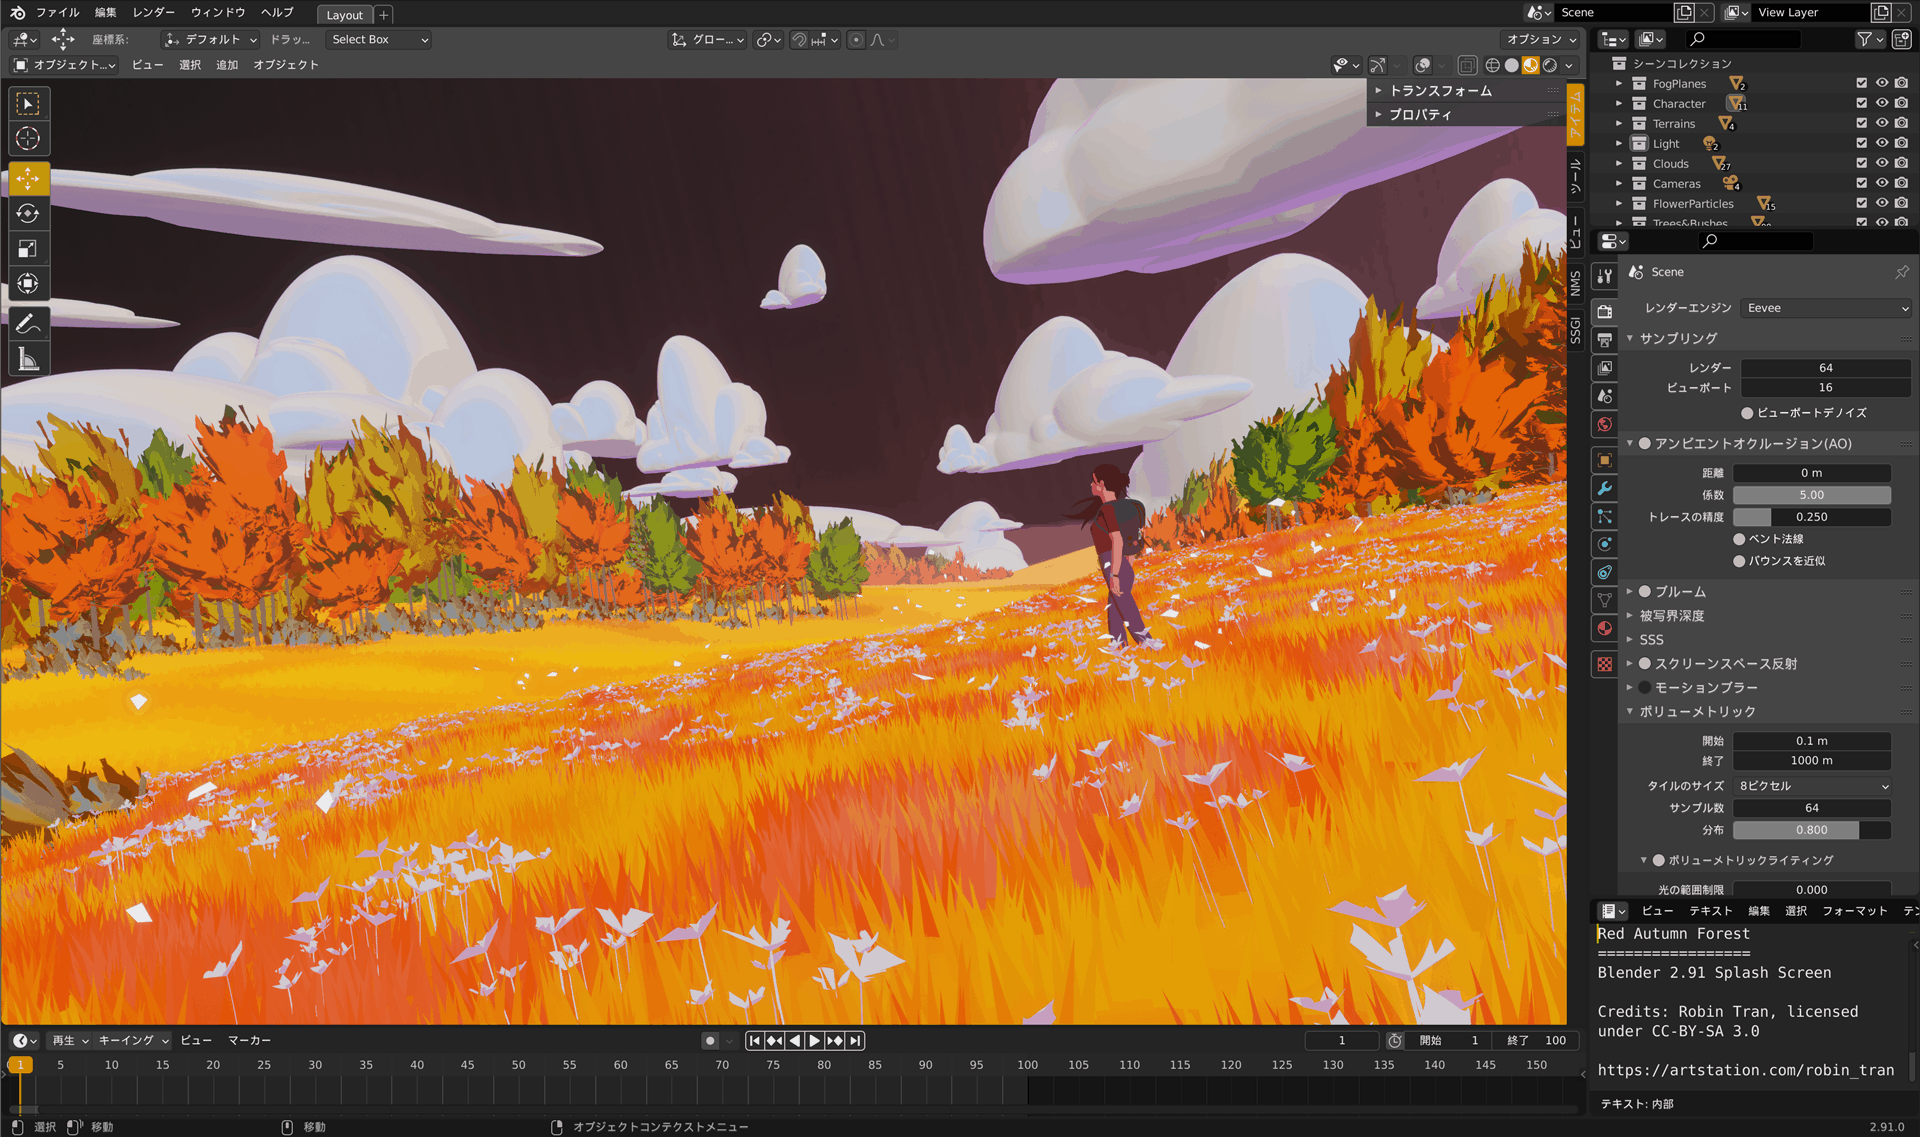Image resolution: width=1920 pixels, height=1137 pixels.
Task: Open the Render menu
Action: tap(154, 13)
